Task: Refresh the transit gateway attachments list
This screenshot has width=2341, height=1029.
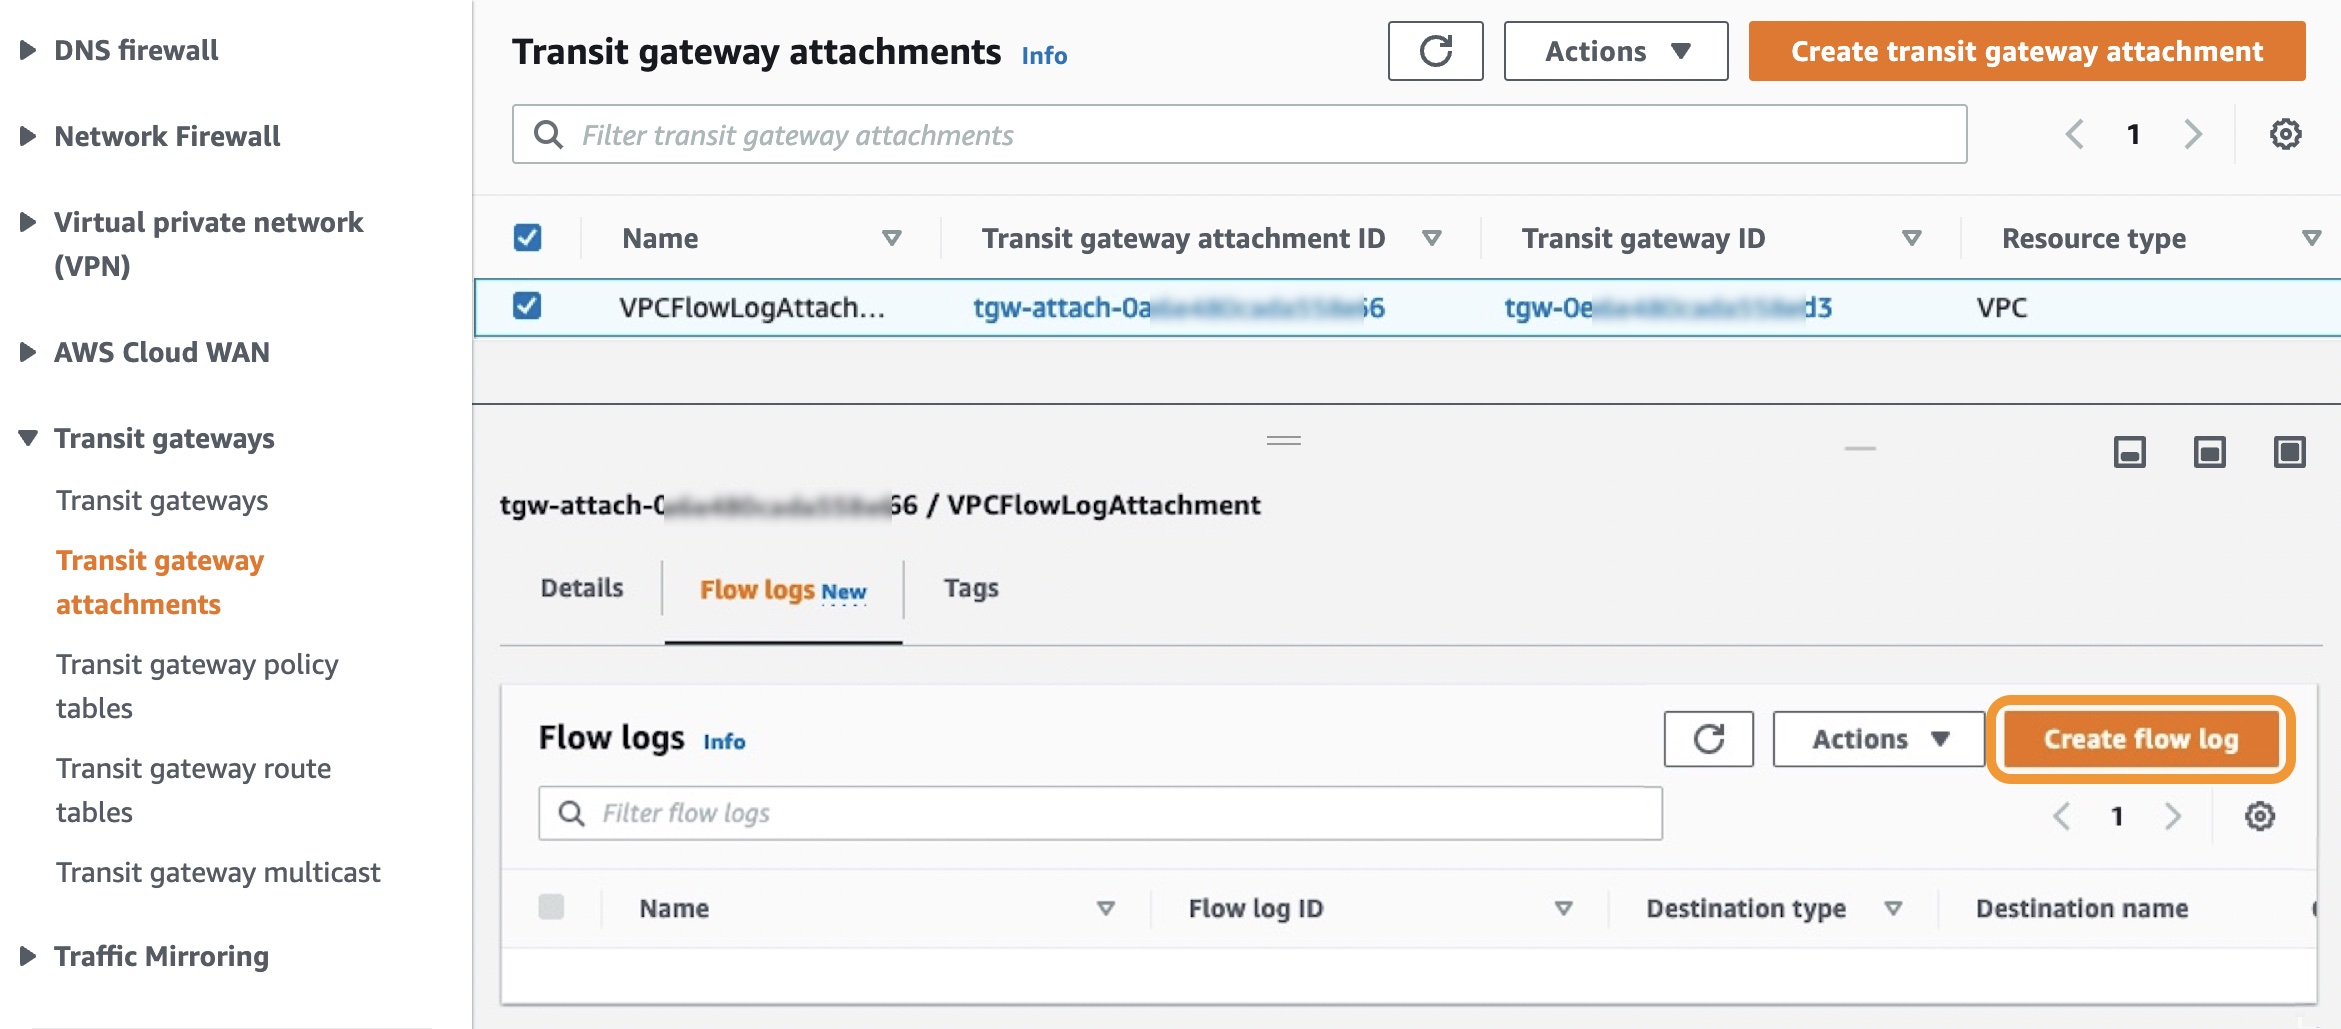Action: pyautogui.click(x=1435, y=51)
